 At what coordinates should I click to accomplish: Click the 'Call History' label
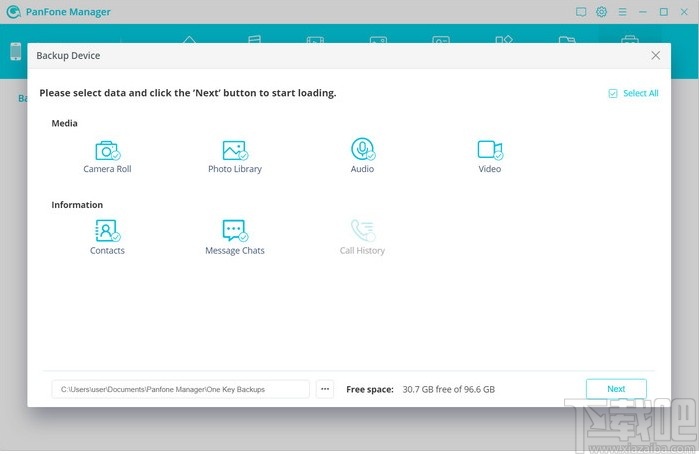coord(362,251)
